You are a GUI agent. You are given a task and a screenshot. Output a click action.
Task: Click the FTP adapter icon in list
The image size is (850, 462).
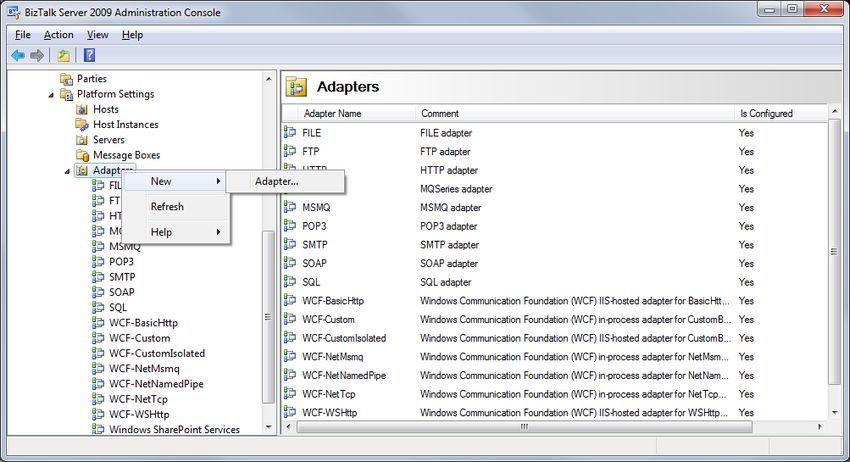[290, 151]
